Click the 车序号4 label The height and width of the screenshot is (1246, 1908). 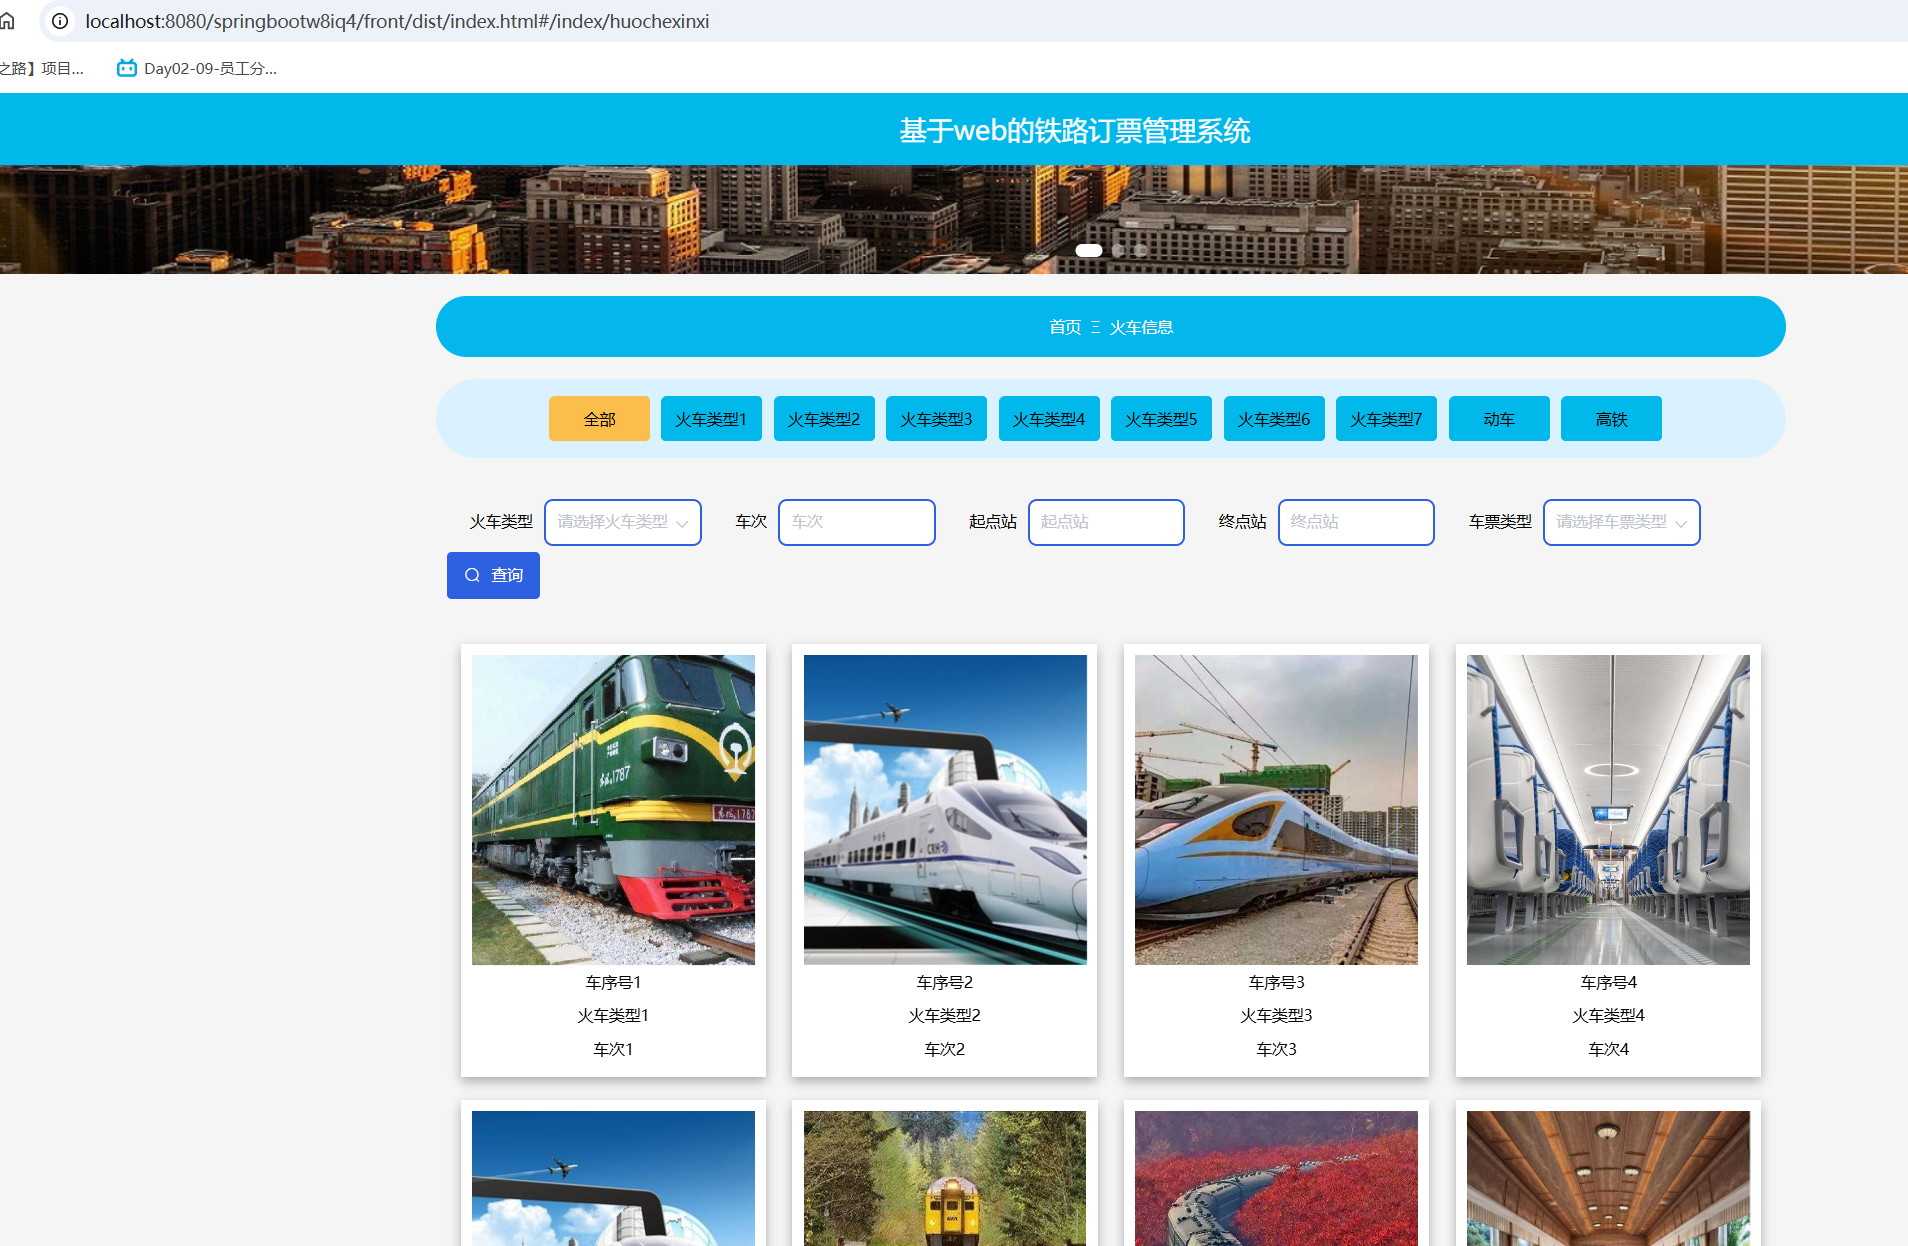click(1608, 982)
